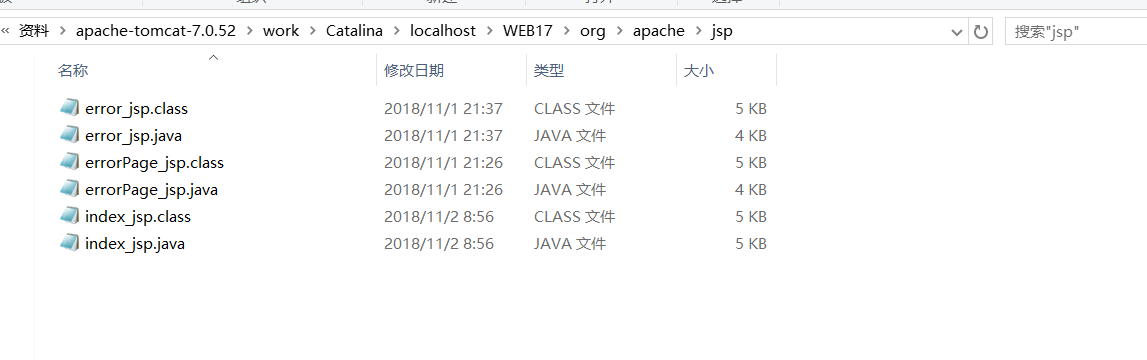The image size is (1147, 360).
Task: Select the index_jsp.java file icon
Action: click(x=69, y=244)
